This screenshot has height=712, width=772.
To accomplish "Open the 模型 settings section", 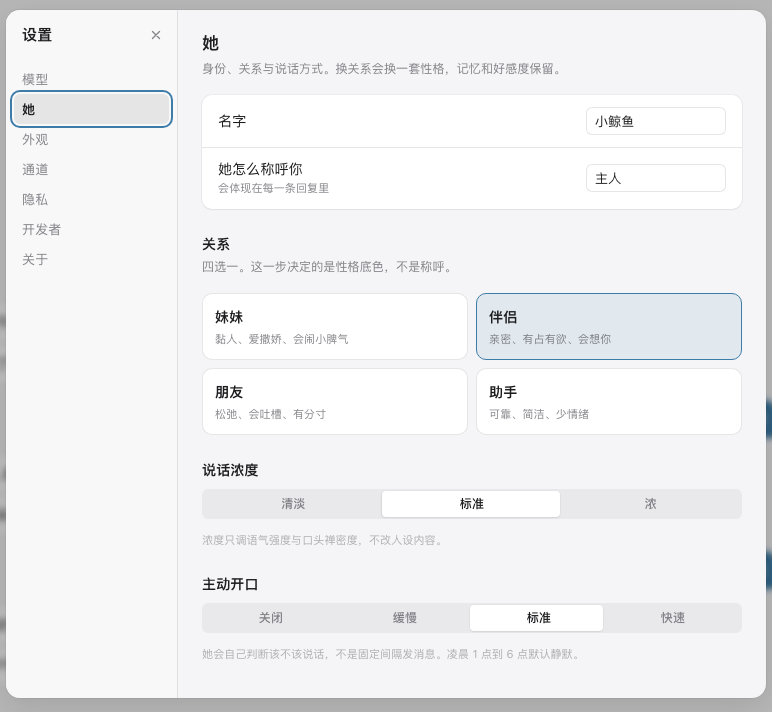I will 91,79.
